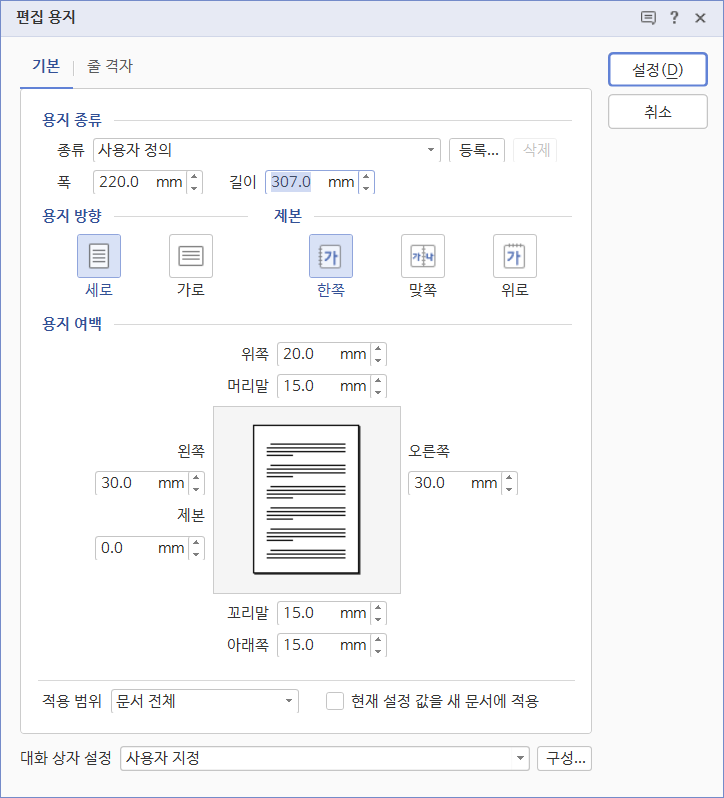Click the 위쪽 margin field showing 20.0
The image size is (724, 798).
[x=324, y=354]
